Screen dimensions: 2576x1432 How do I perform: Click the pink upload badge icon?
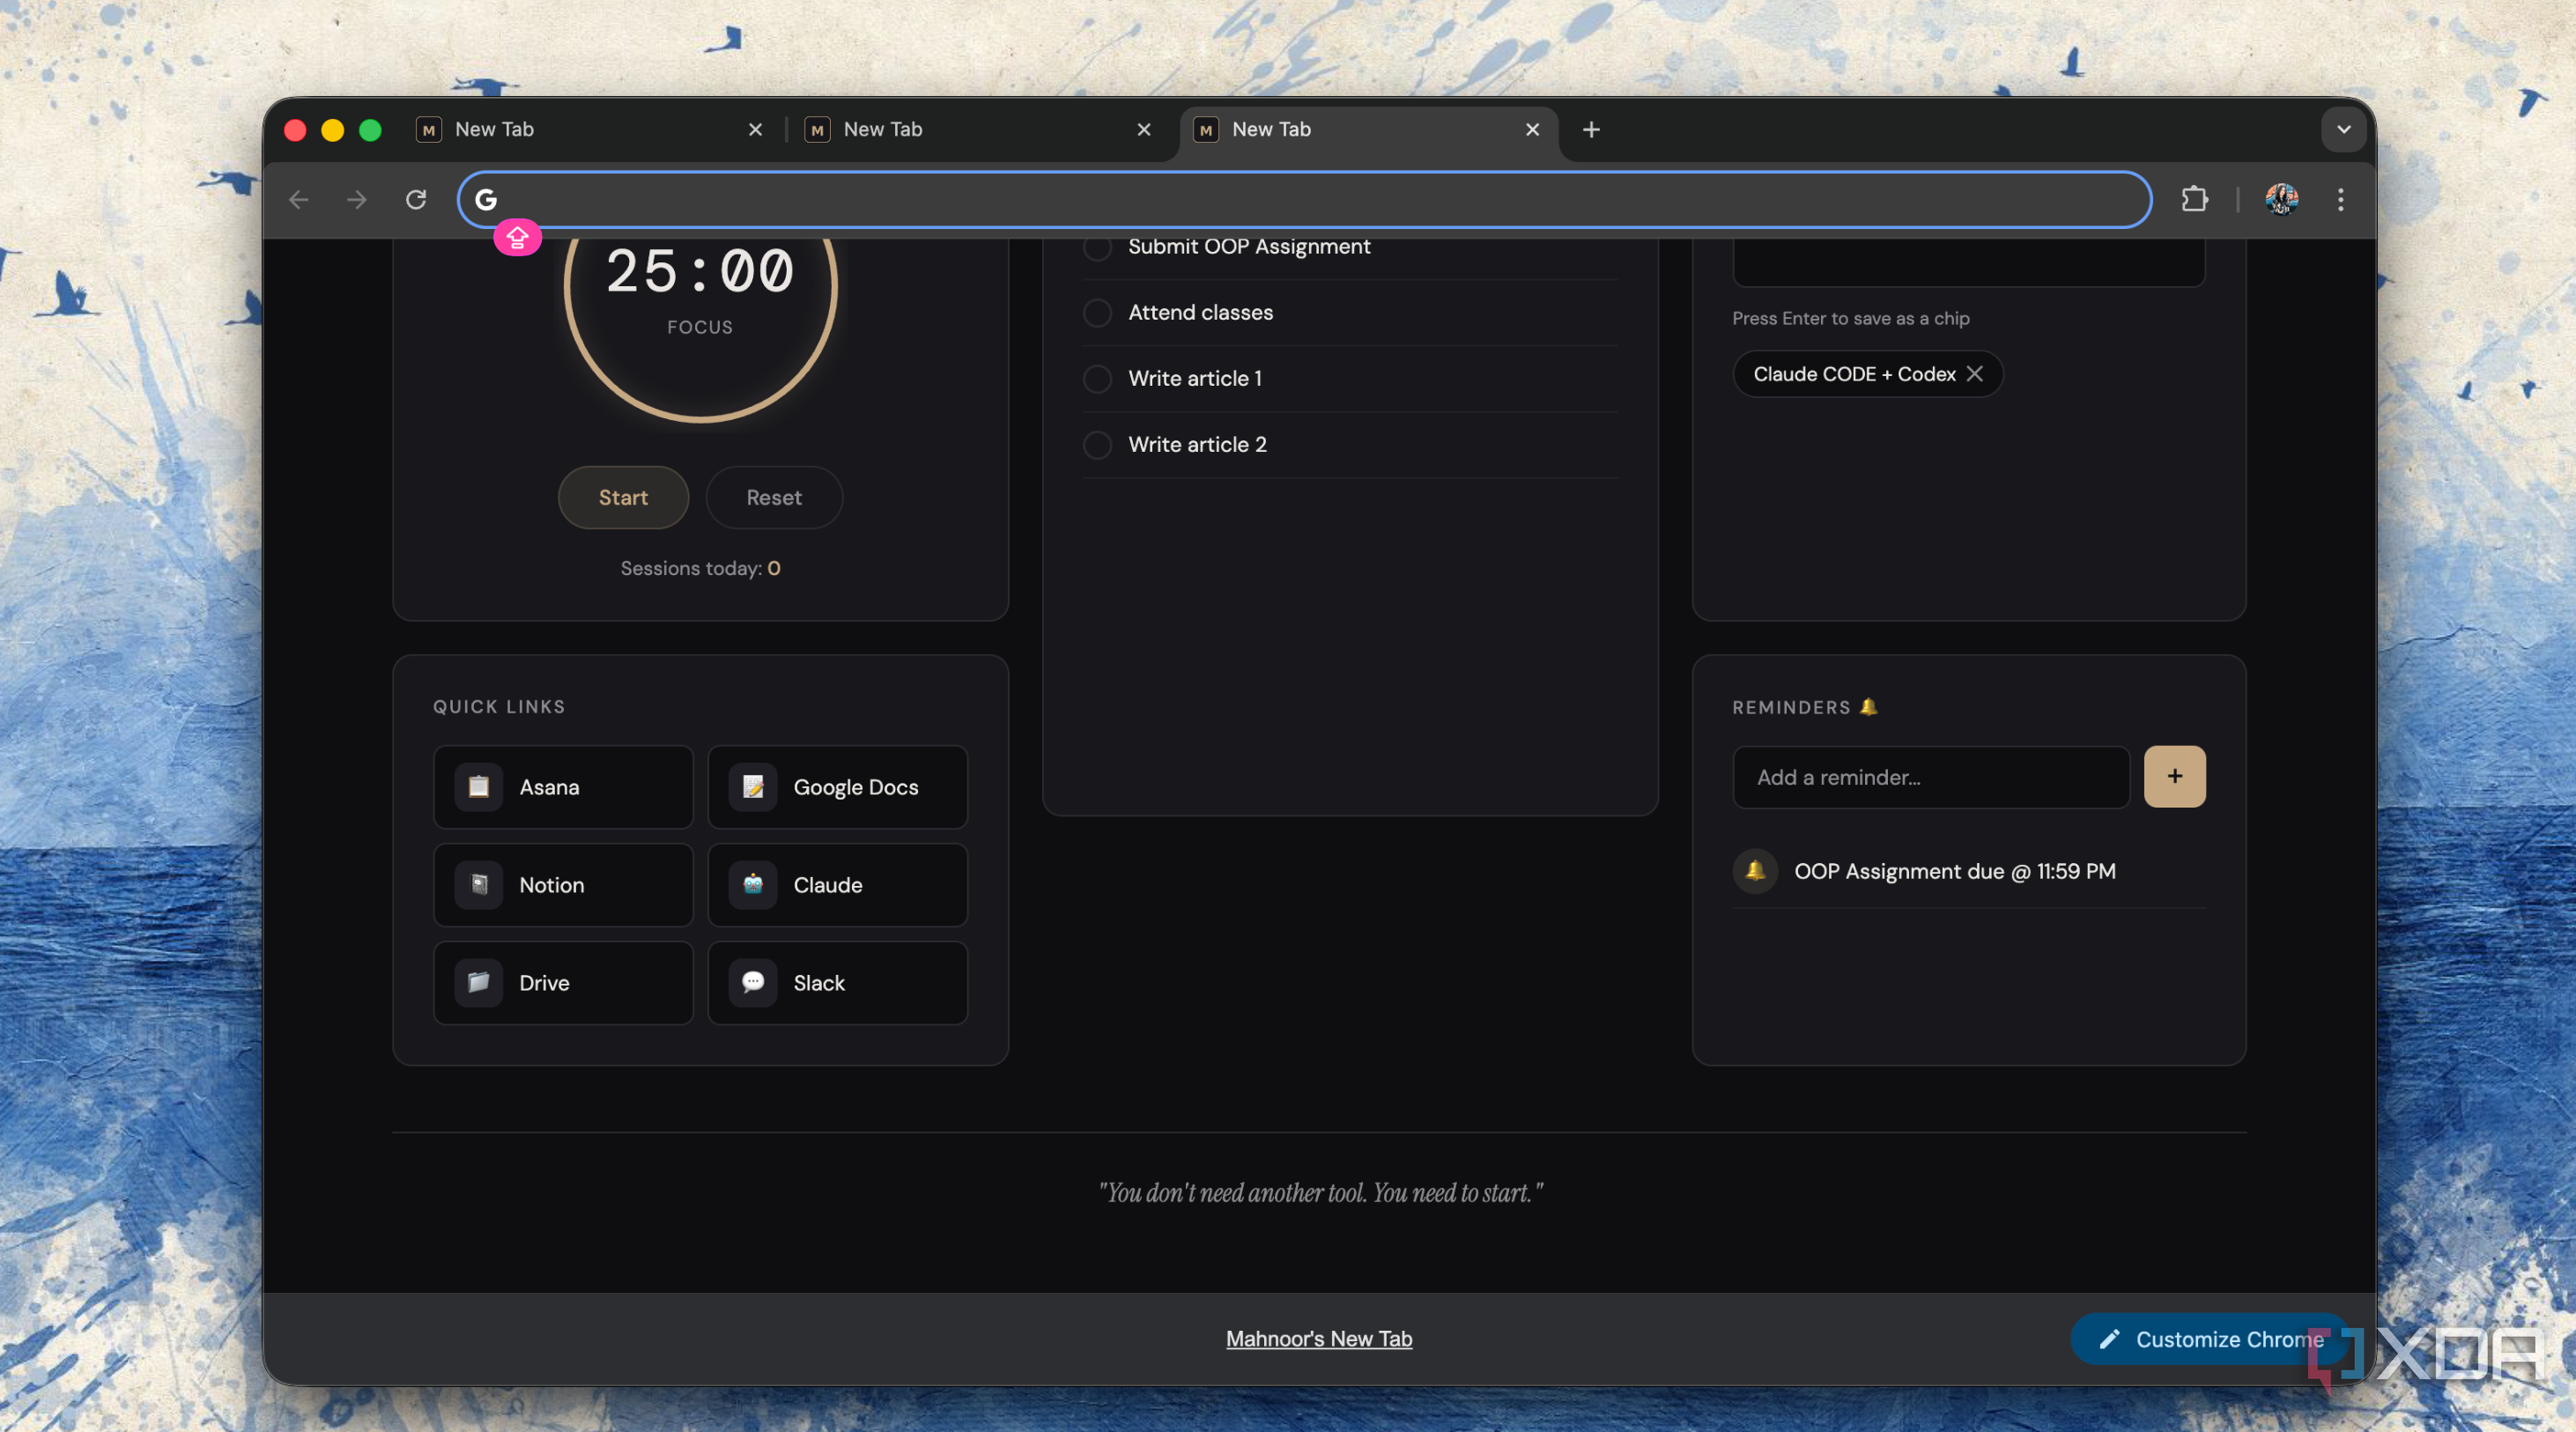[x=517, y=238]
